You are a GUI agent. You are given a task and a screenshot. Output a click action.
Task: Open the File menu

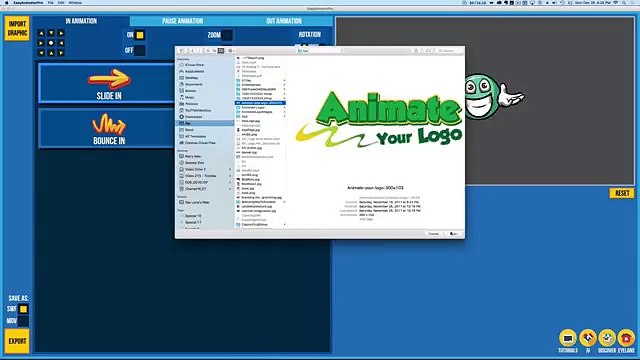pyautogui.click(x=51, y=2)
